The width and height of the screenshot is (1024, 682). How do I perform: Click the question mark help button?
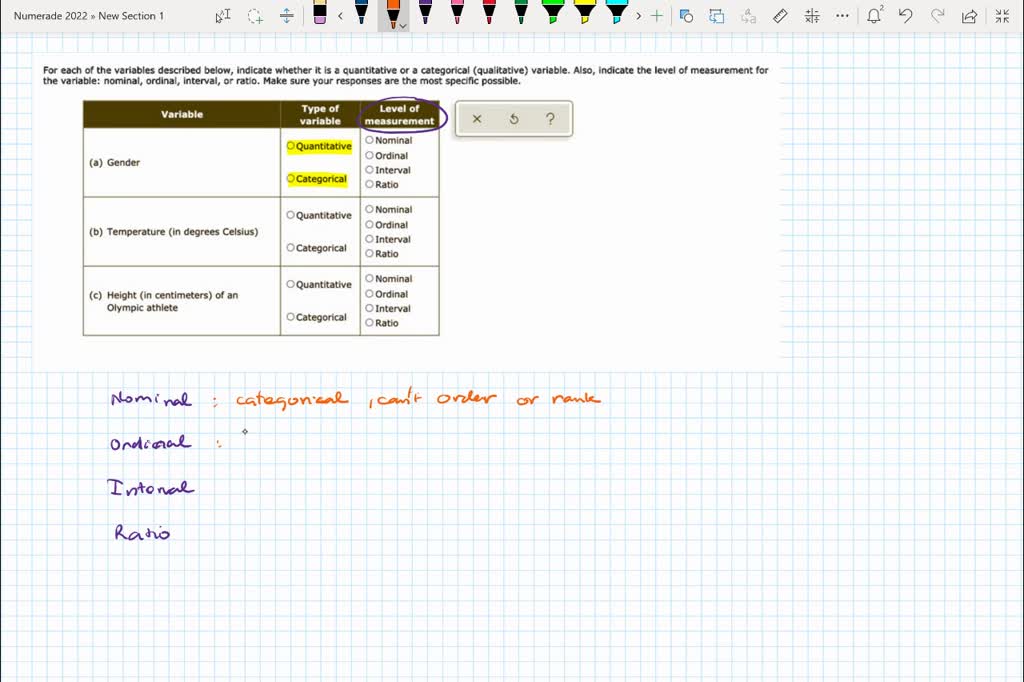[550, 119]
